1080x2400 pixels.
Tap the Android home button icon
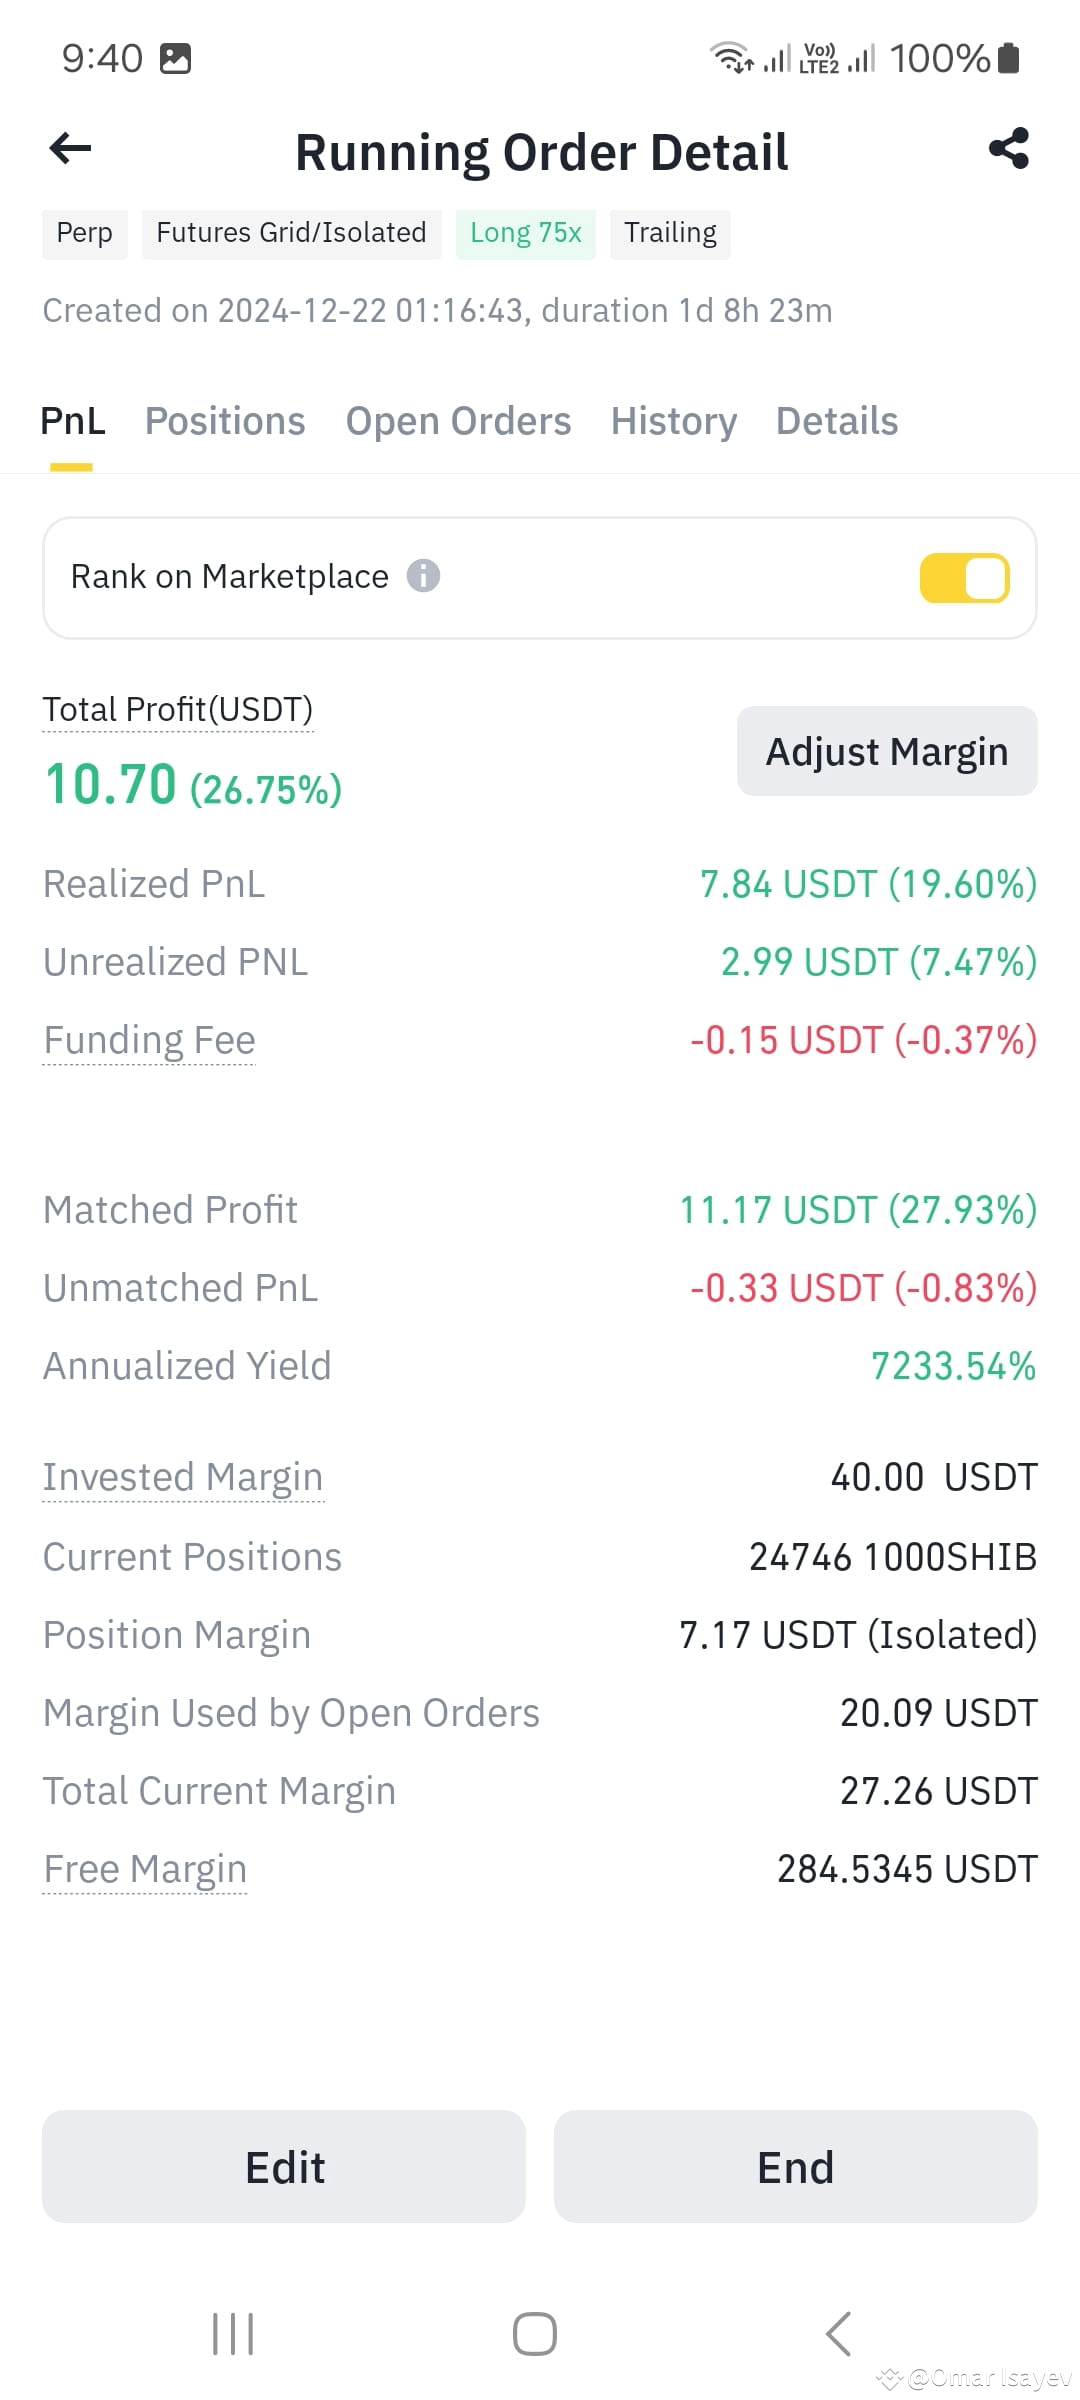[x=535, y=2334]
